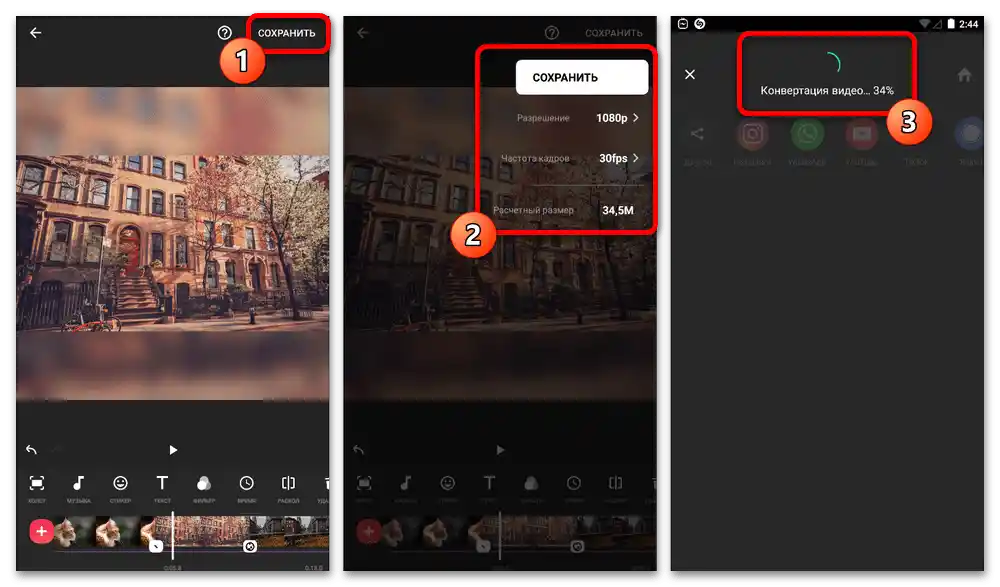Tap the circular sync notification icon, status bar
The image size is (1000, 587).
pyautogui.click(x=700, y=24)
